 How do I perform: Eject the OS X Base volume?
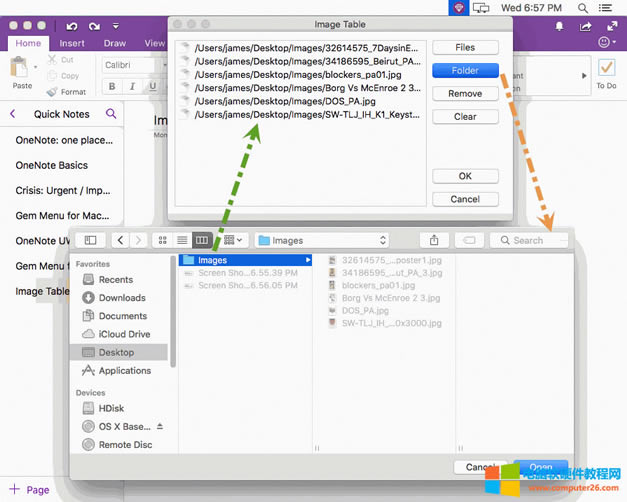pos(159,426)
